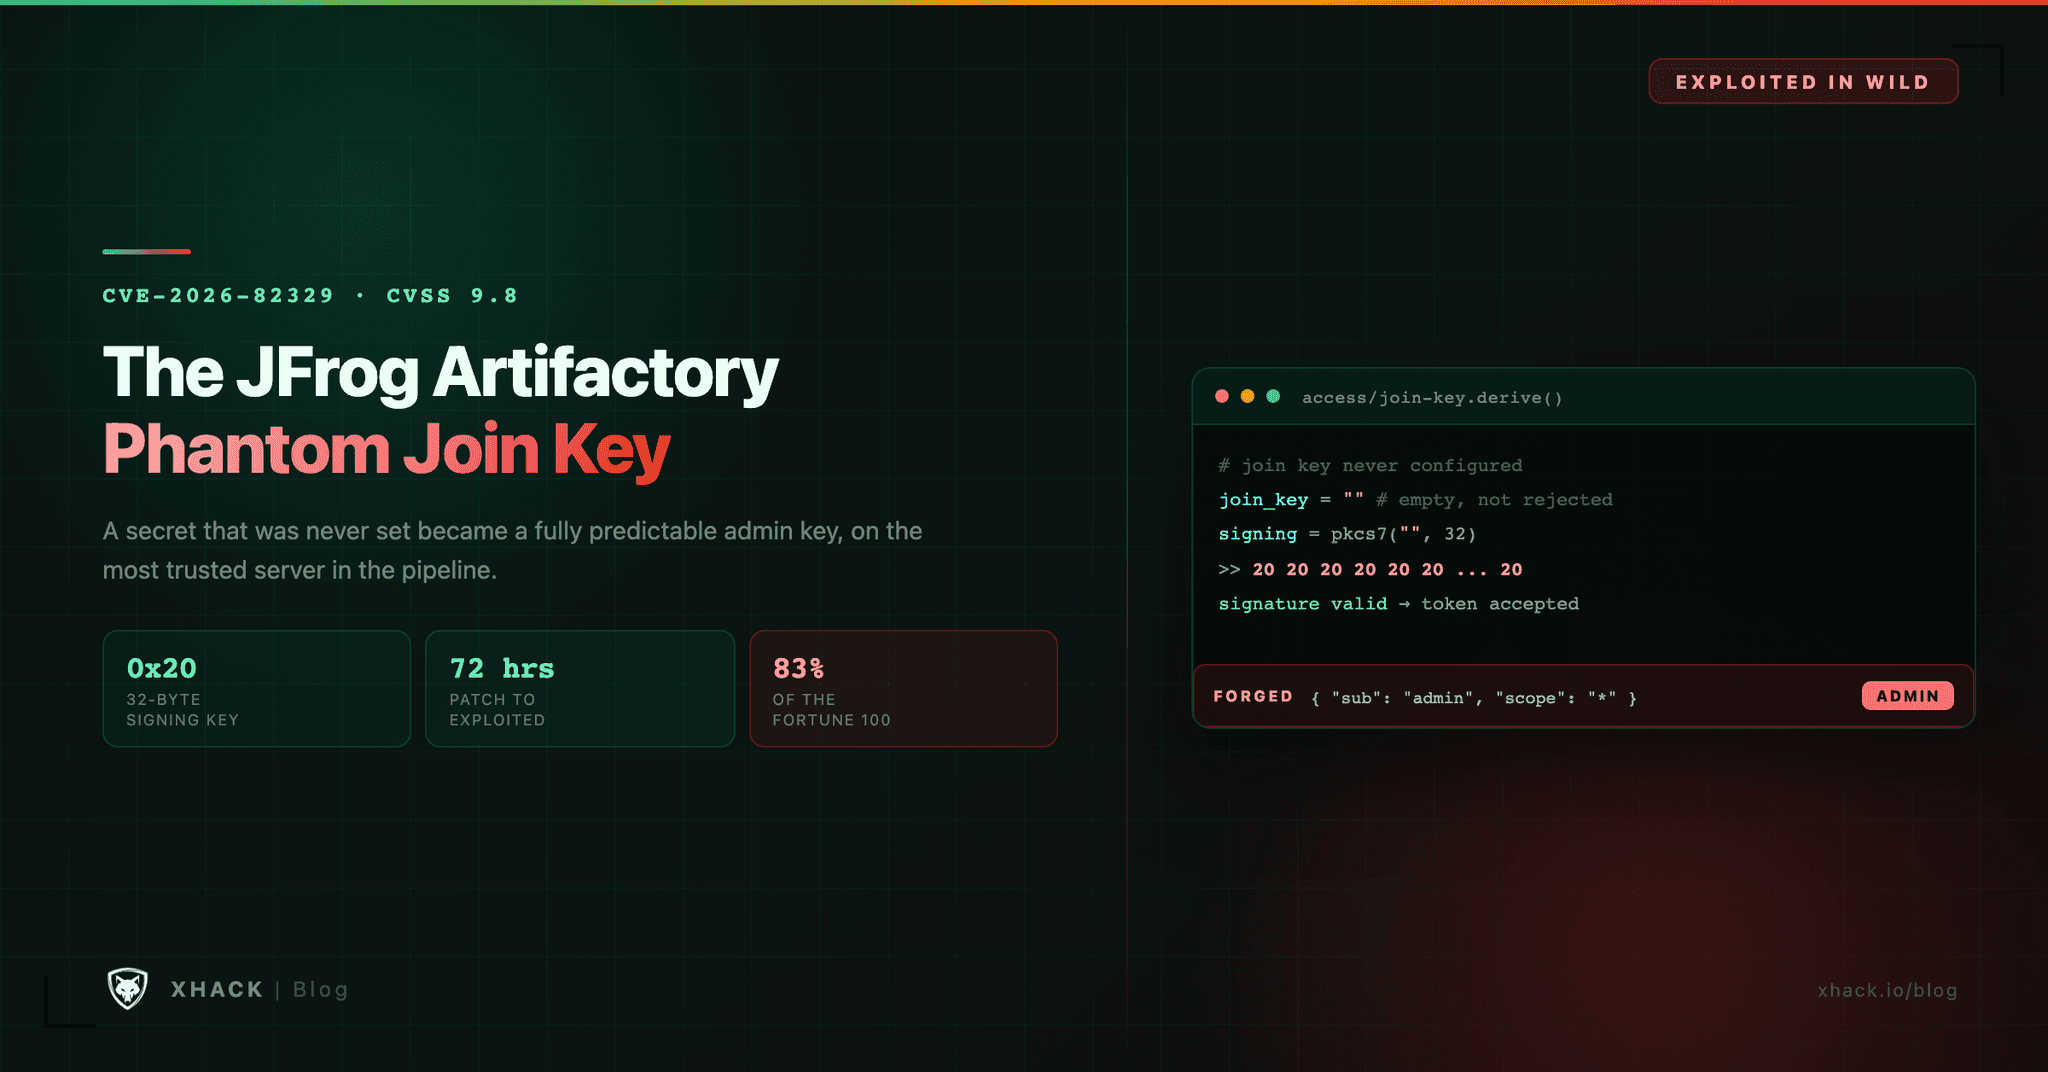Click the comment "# join key never configured"
The image size is (2048, 1072).
click(x=1370, y=465)
